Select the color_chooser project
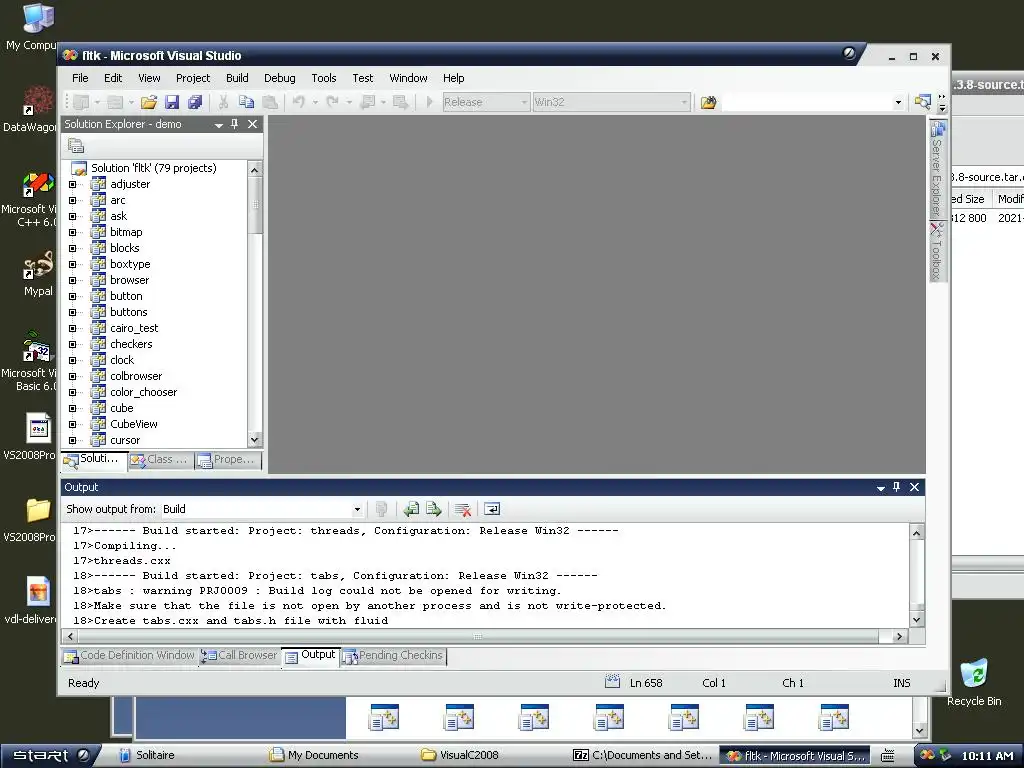The width and height of the screenshot is (1024, 768). pos(143,392)
